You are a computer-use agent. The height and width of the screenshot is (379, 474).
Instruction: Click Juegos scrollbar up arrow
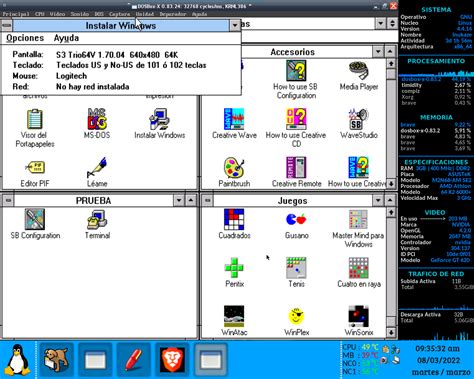(391, 212)
